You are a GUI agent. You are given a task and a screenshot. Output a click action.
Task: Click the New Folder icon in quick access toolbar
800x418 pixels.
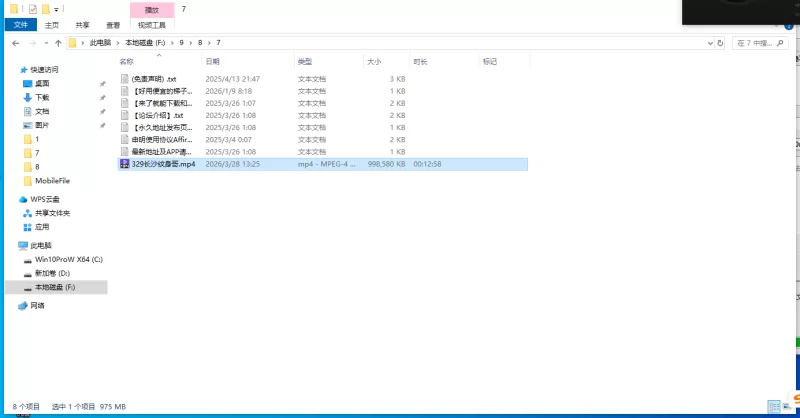pos(45,9)
